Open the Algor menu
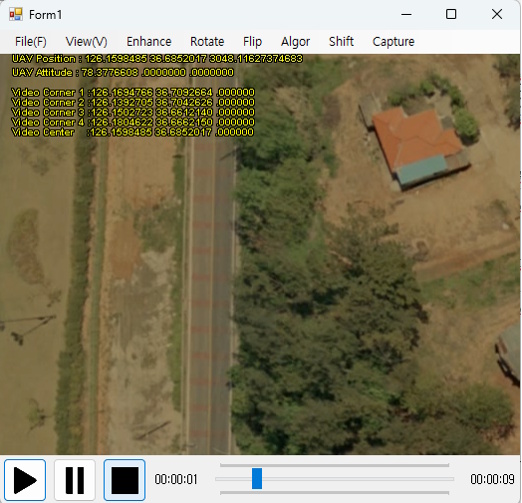The width and height of the screenshot is (522, 503). click(x=295, y=42)
